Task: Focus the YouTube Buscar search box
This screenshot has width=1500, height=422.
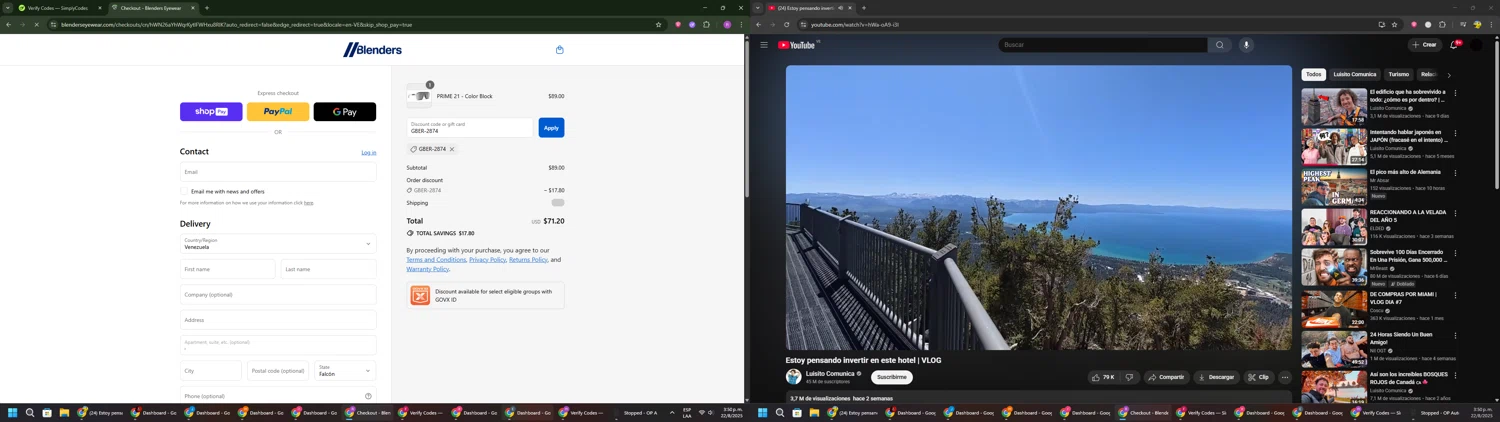Action: (1103, 45)
